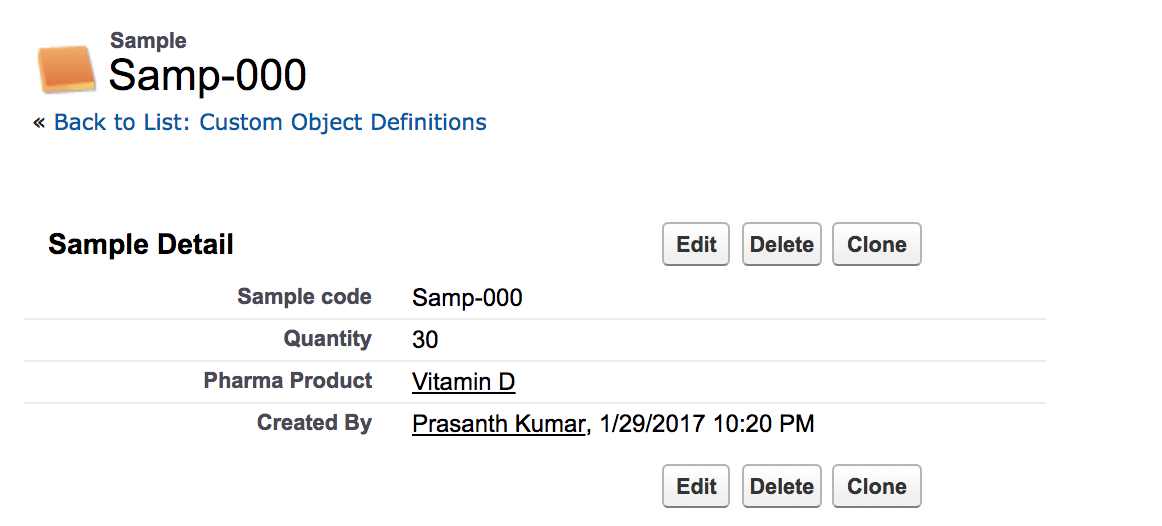Image resolution: width=1162 pixels, height=526 pixels.
Task: Click the Sample Detail section heading
Action: 141,244
